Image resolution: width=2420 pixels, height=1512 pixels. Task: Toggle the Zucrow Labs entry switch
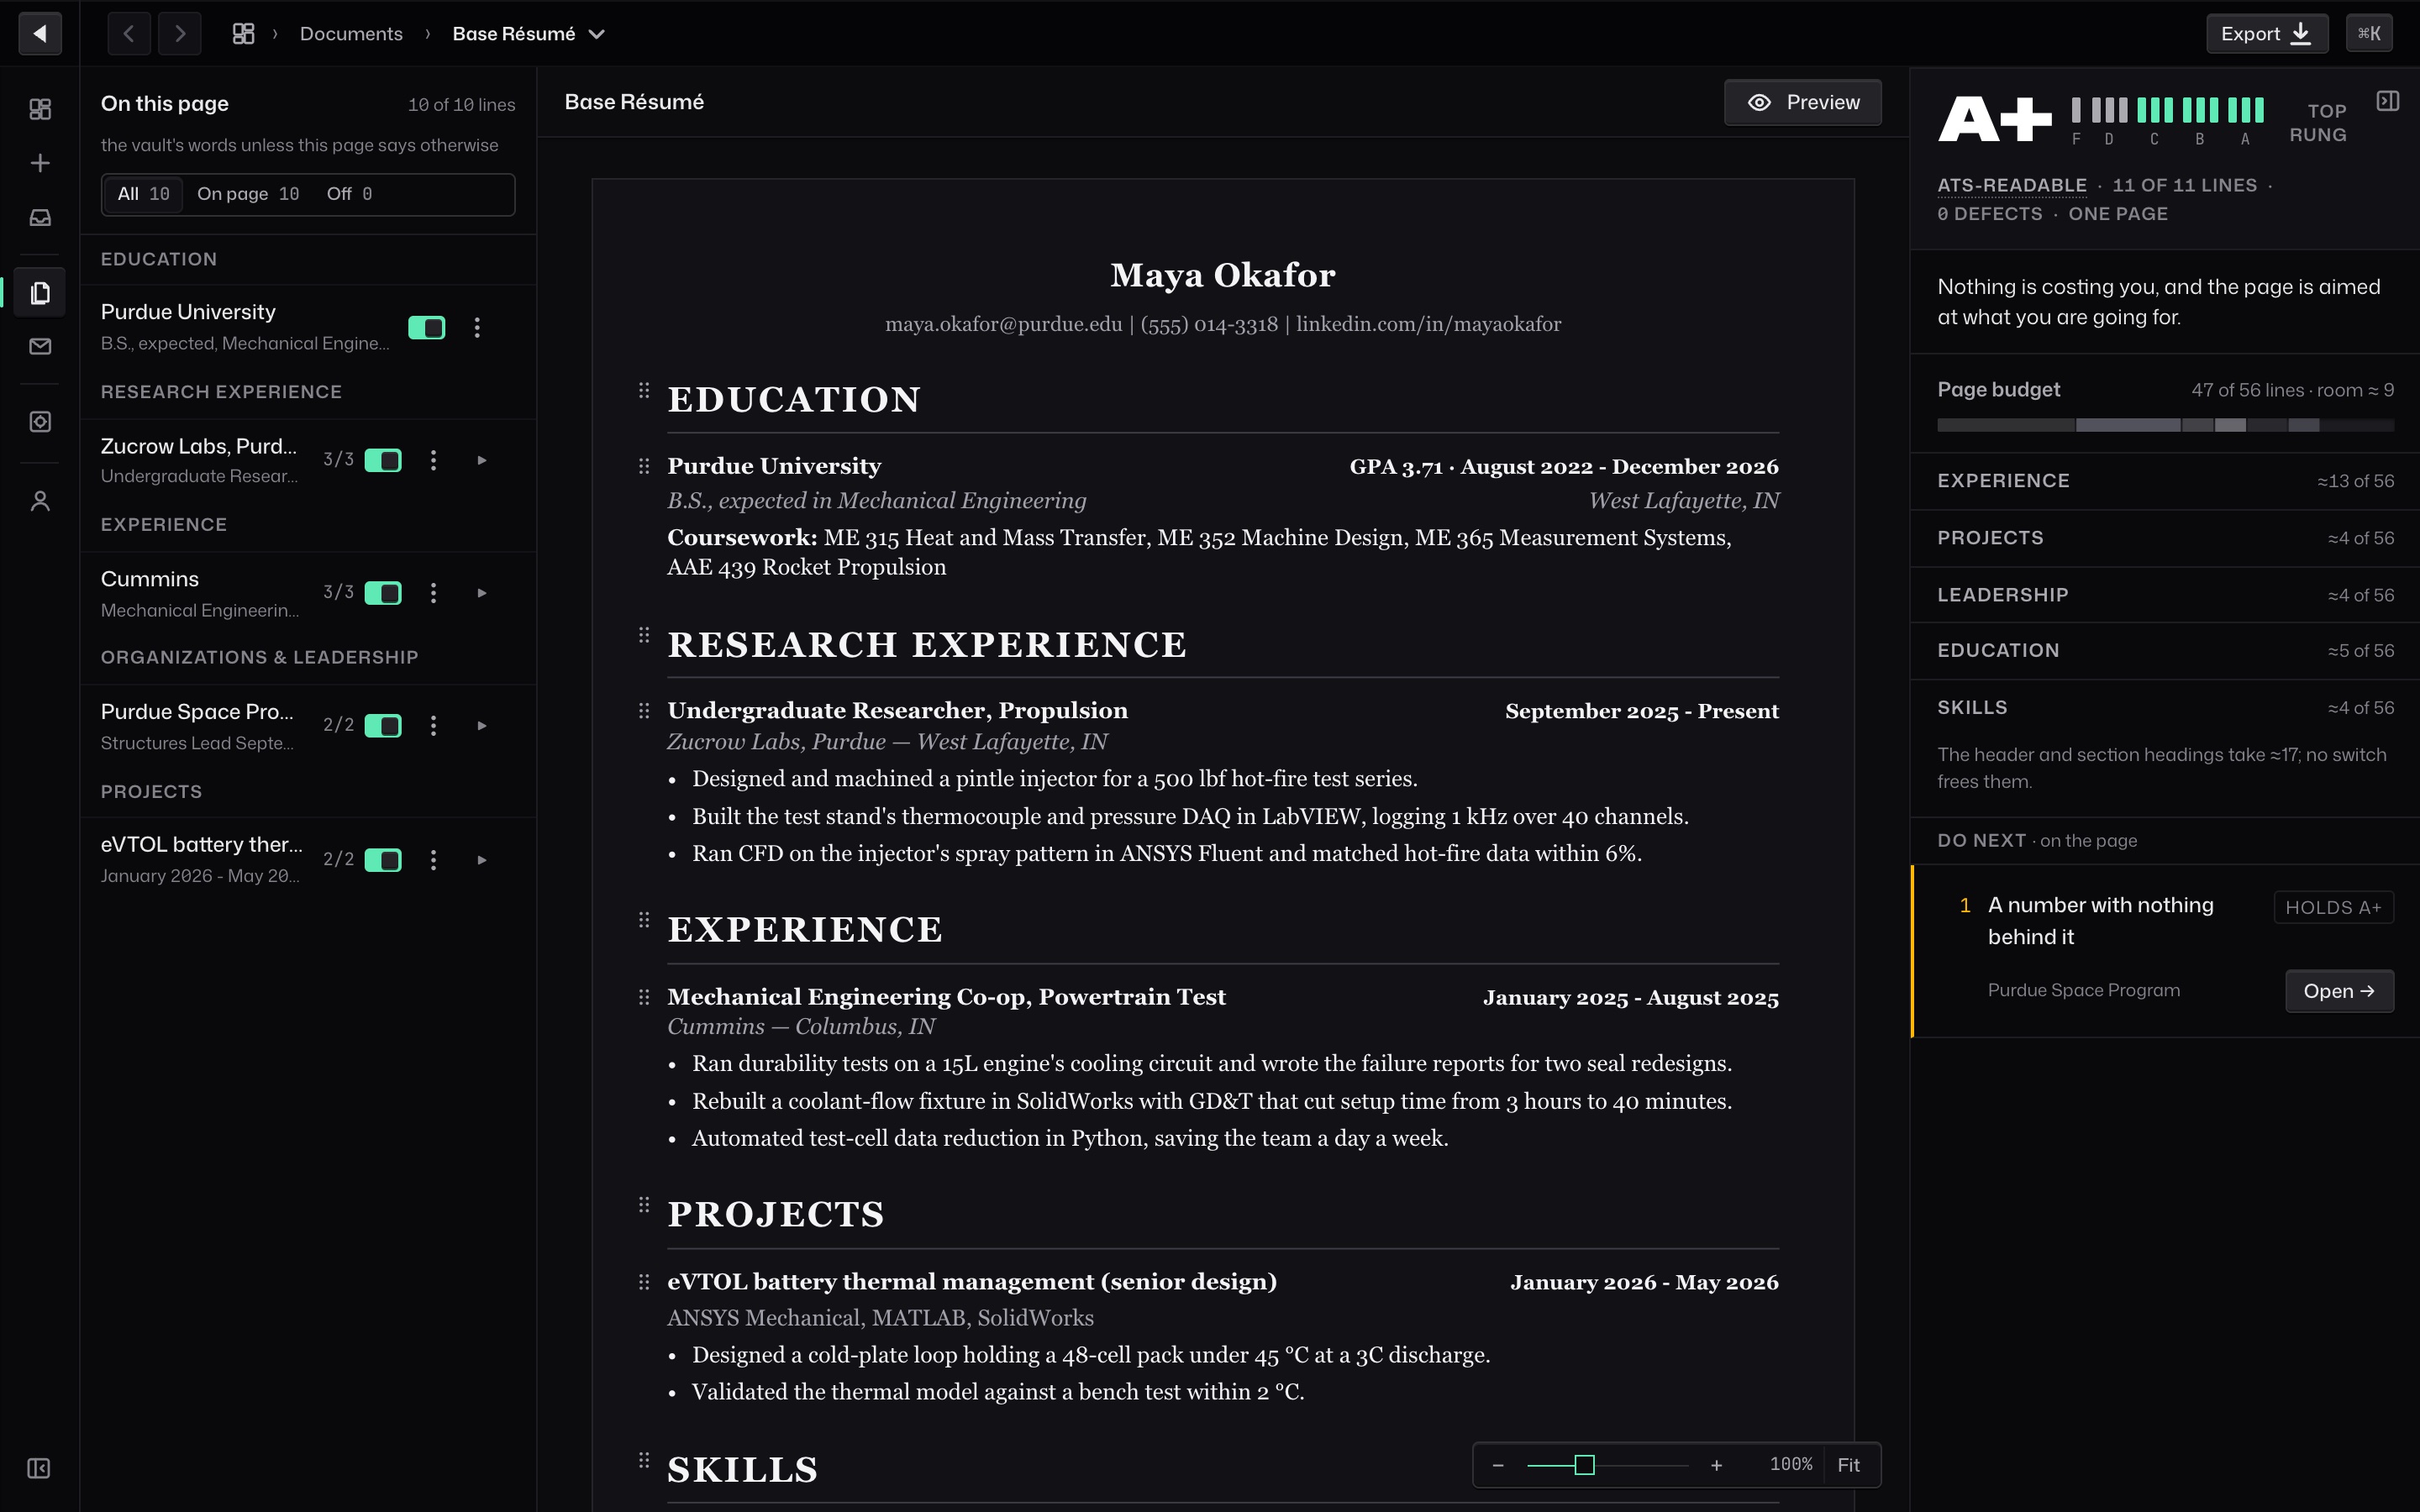click(383, 460)
